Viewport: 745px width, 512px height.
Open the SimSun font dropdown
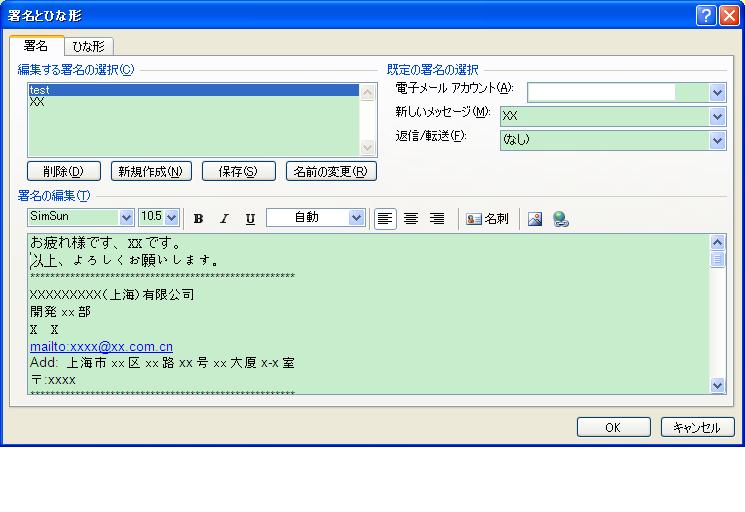pos(126,218)
